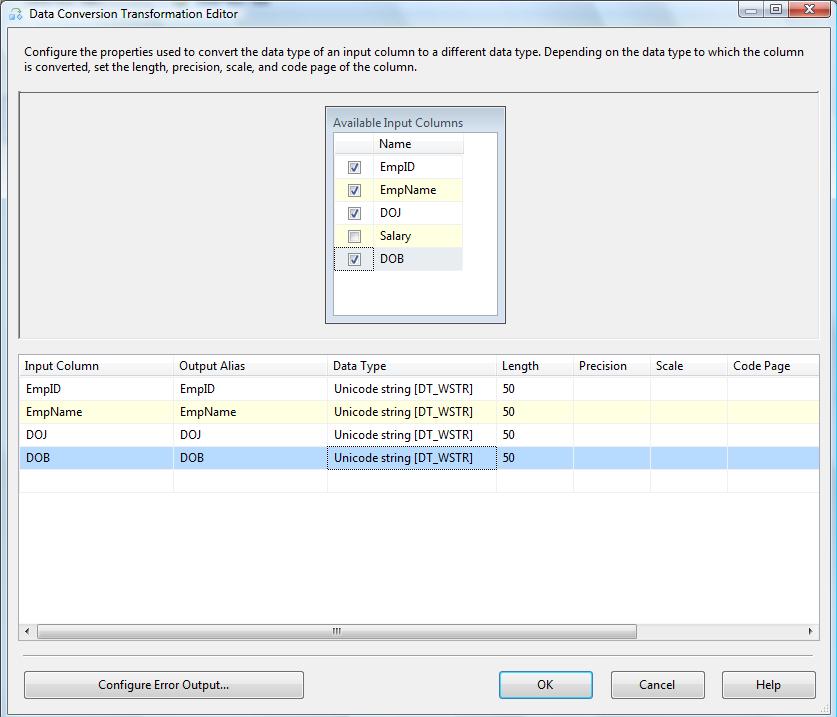This screenshot has width=837, height=717.
Task: Open Data Type dropdown for DOB row
Action: pyautogui.click(x=411, y=458)
